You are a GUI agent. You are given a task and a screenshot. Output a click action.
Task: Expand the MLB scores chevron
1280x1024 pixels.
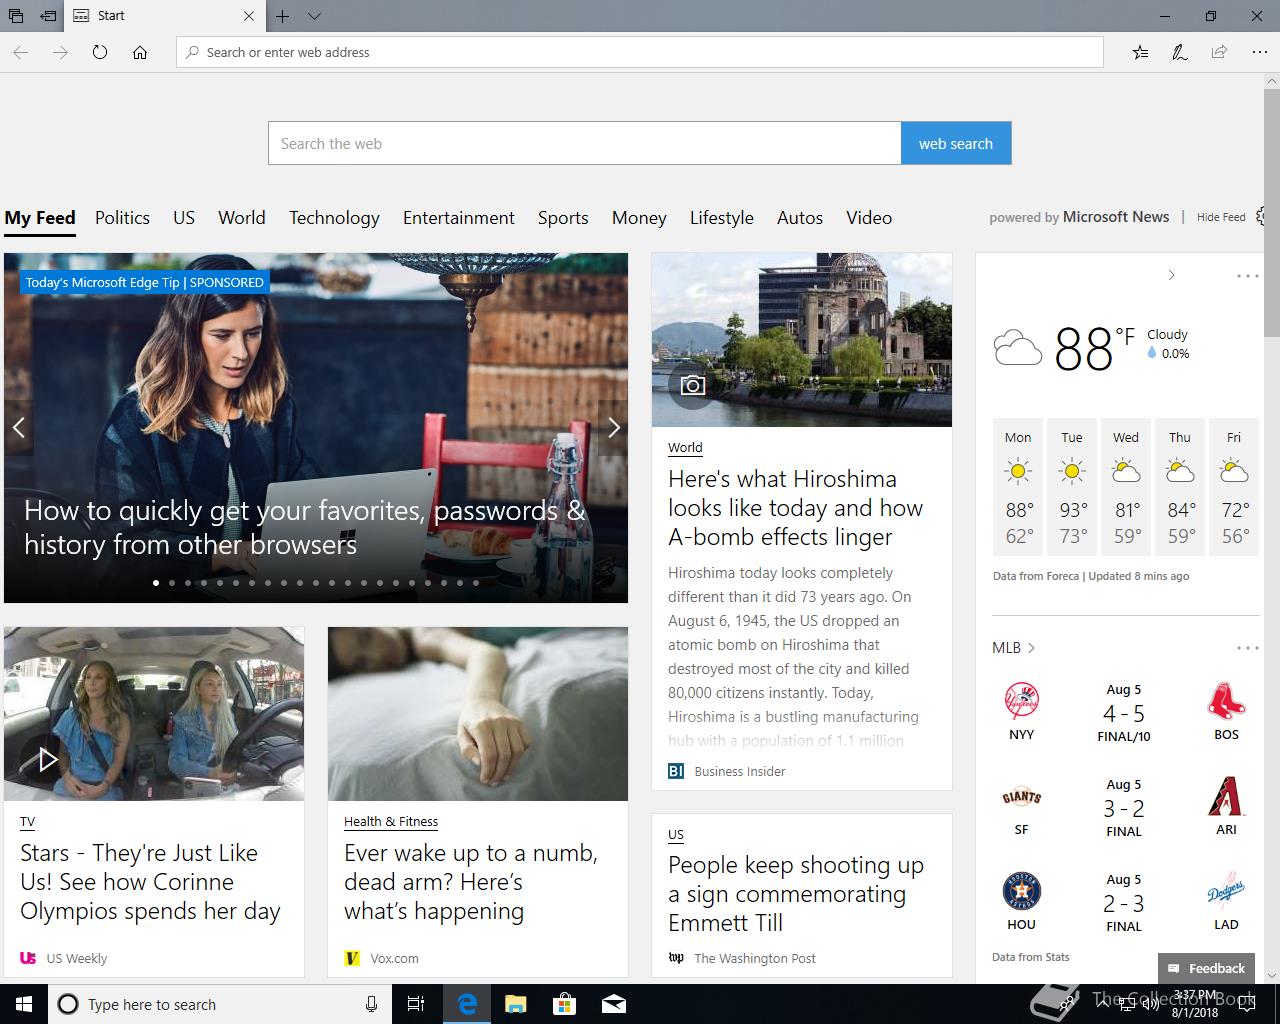click(x=1031, y=648)
